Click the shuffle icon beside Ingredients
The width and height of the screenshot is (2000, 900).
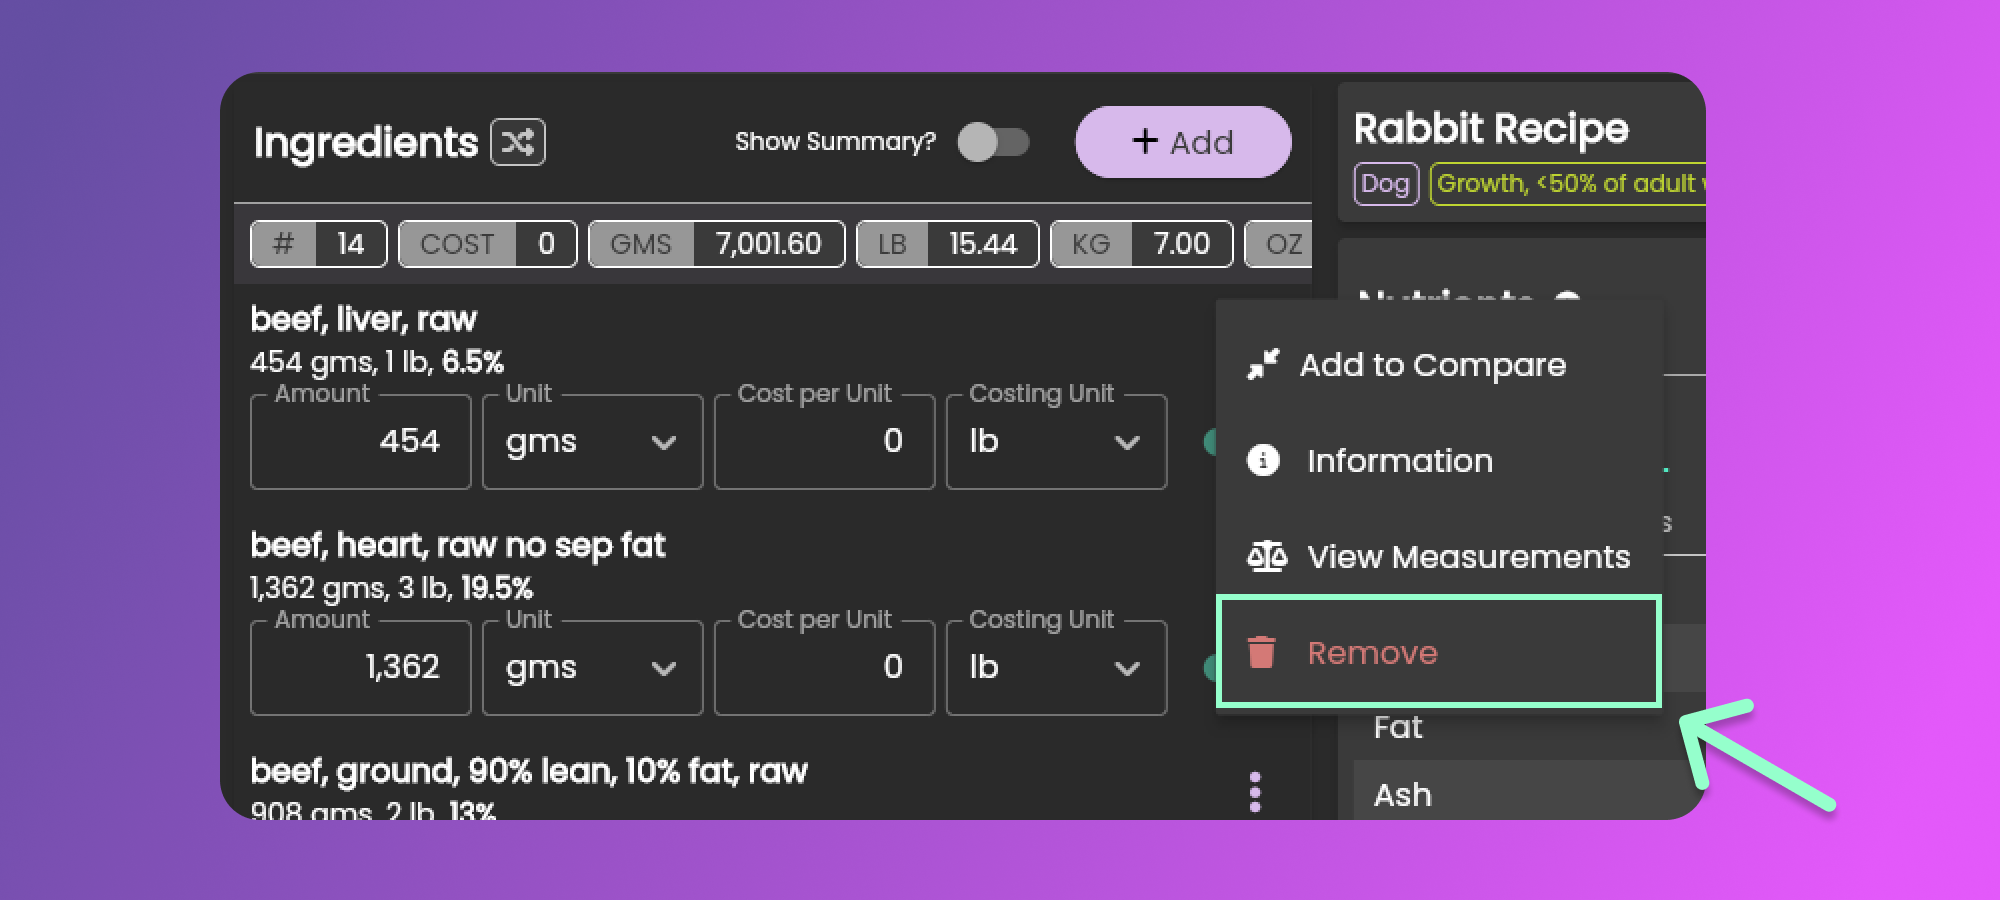517,142
